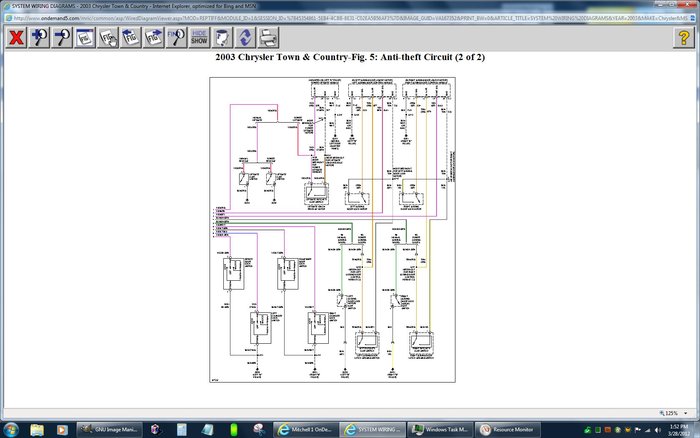Switch to Windows Task Manager window

(x=440, y=430)
